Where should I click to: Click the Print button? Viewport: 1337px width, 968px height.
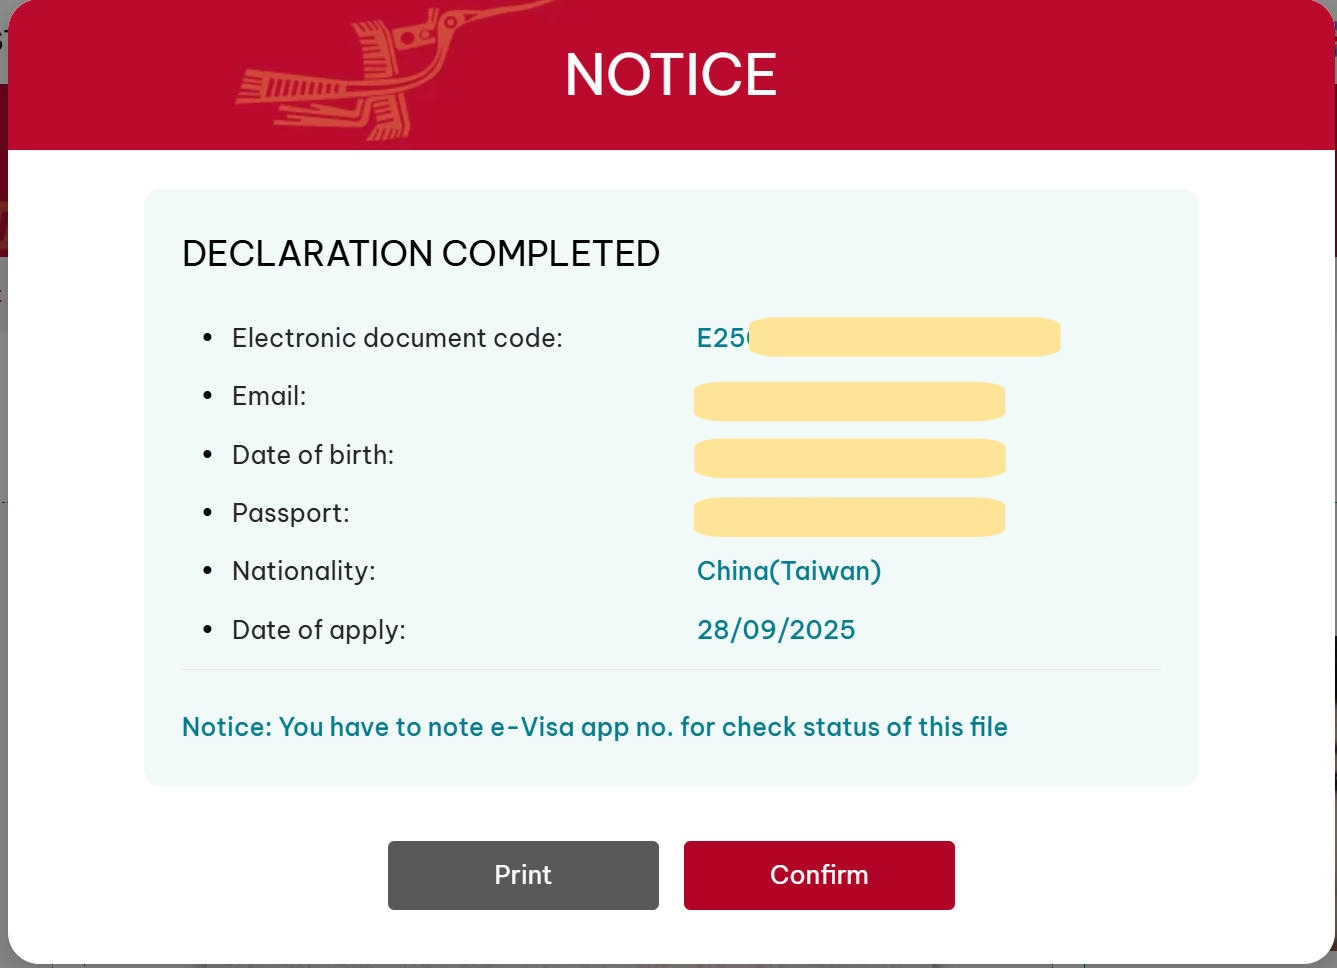pos(523,875)
